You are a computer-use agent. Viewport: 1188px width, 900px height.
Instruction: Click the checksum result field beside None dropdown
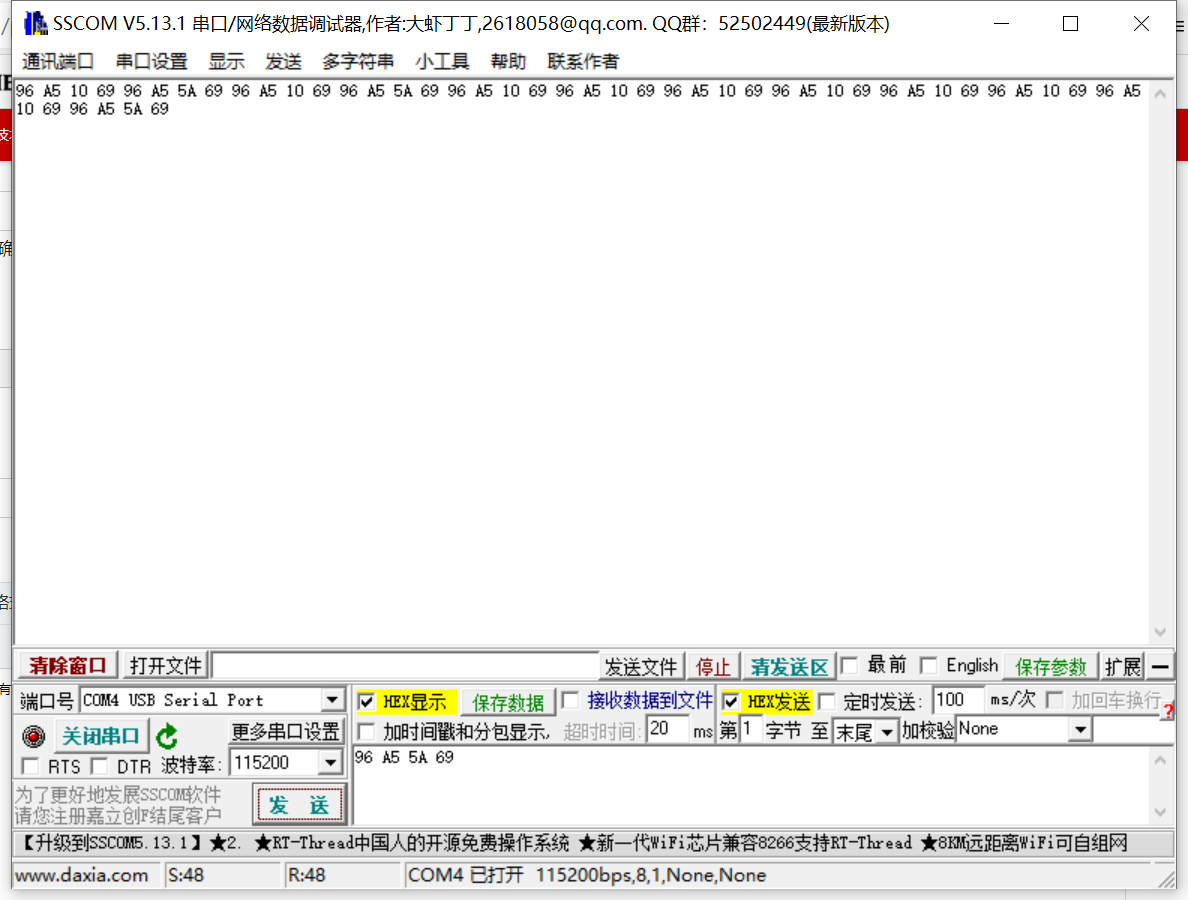[x=1133, y=730]
